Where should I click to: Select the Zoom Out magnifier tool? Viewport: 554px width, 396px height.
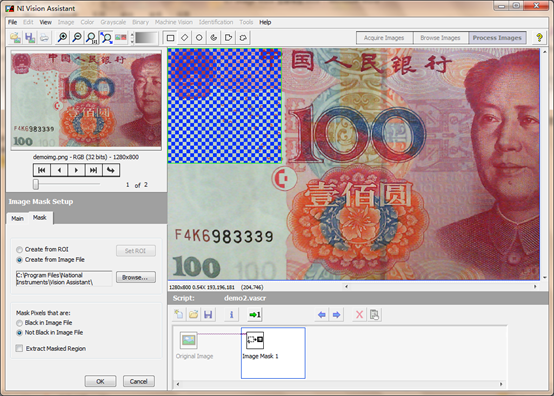[x=77, y=37]
